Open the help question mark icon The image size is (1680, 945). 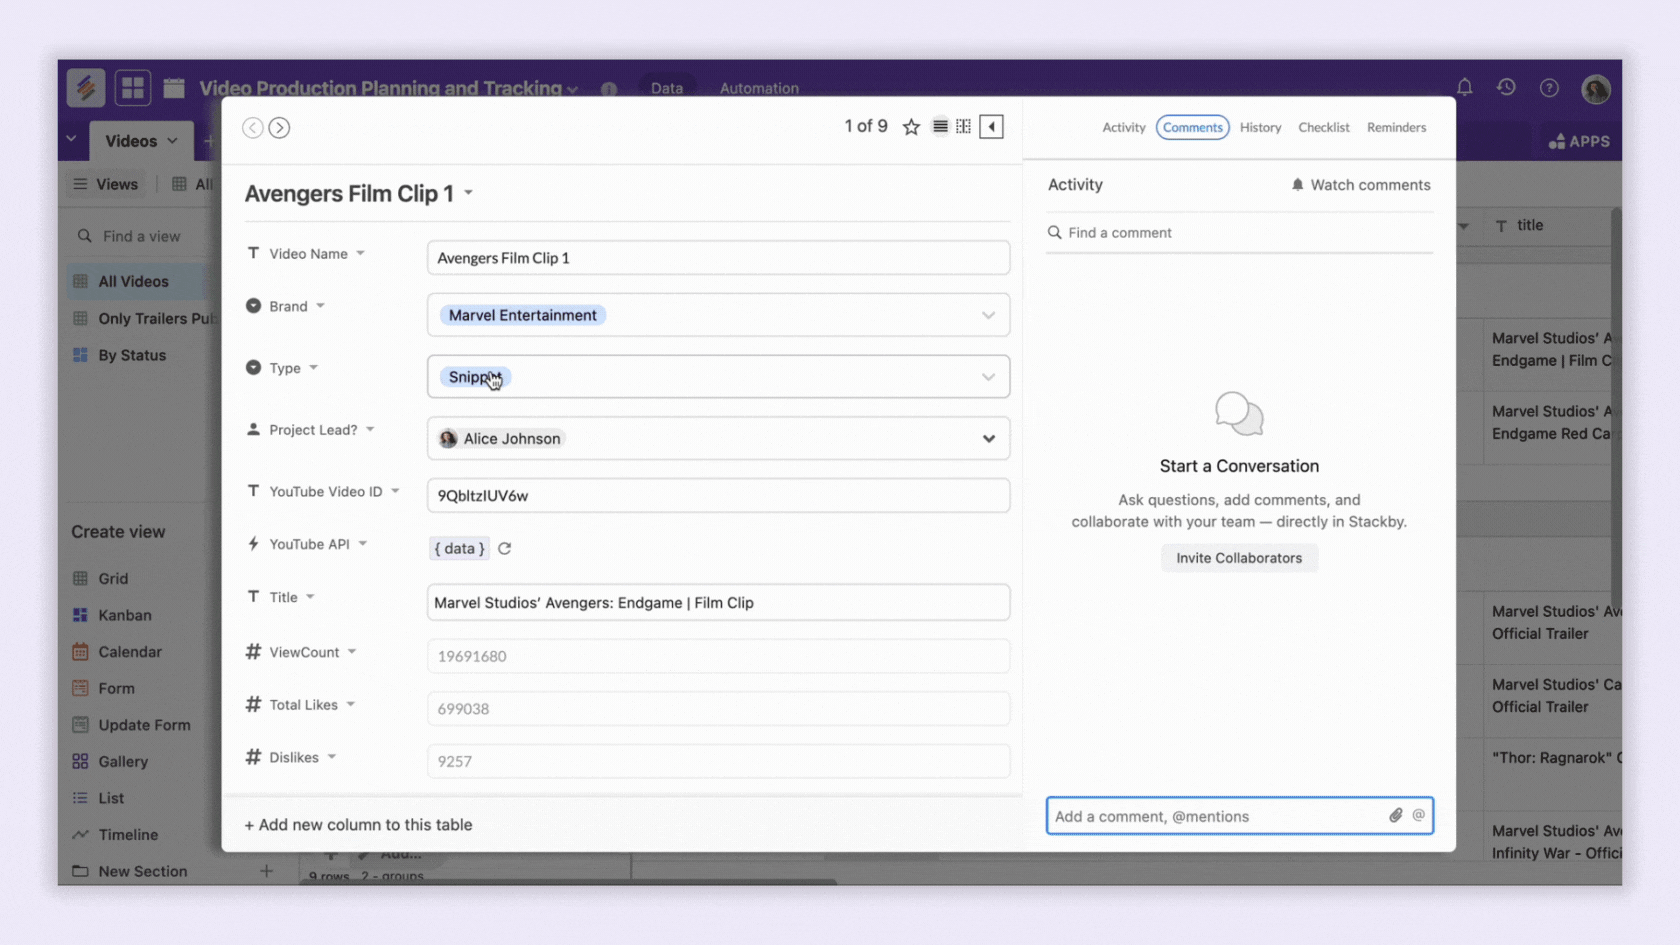tap(1549, 88)
